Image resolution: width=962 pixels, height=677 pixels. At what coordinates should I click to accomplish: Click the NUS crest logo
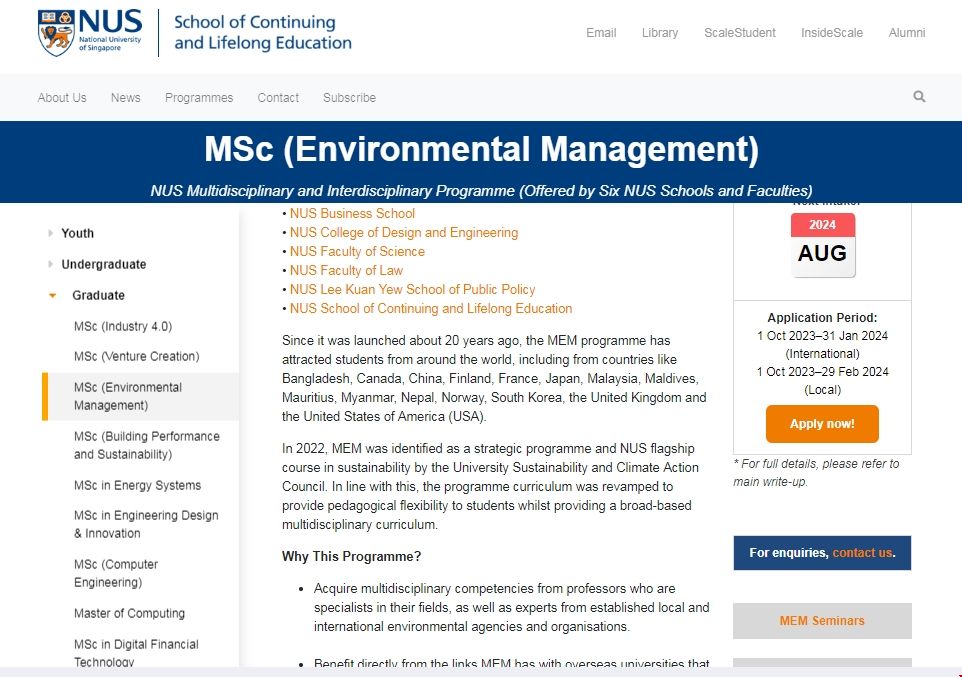point(55,33)
